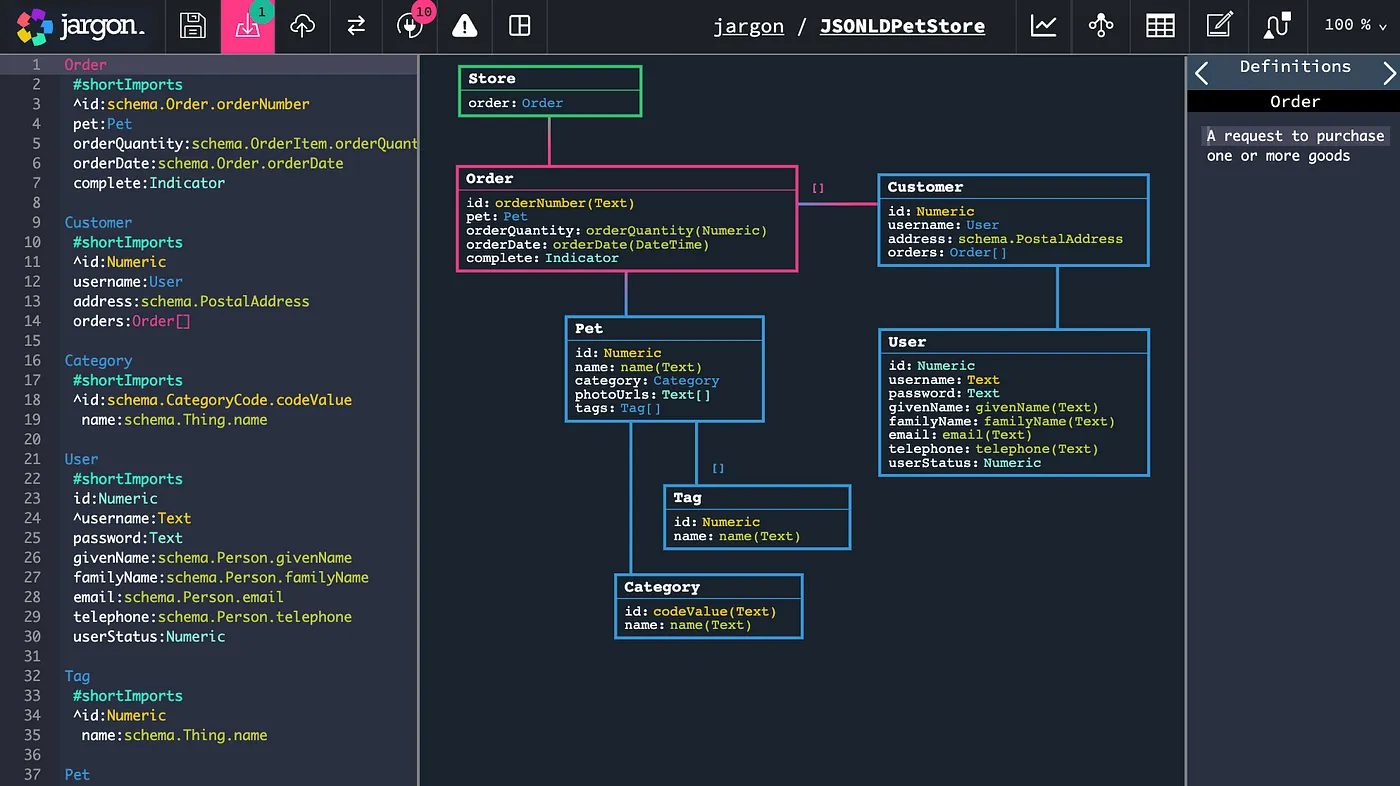Click the edit/compose icon
This screenshot has height=786, width=1400.
pos(1218,26)
